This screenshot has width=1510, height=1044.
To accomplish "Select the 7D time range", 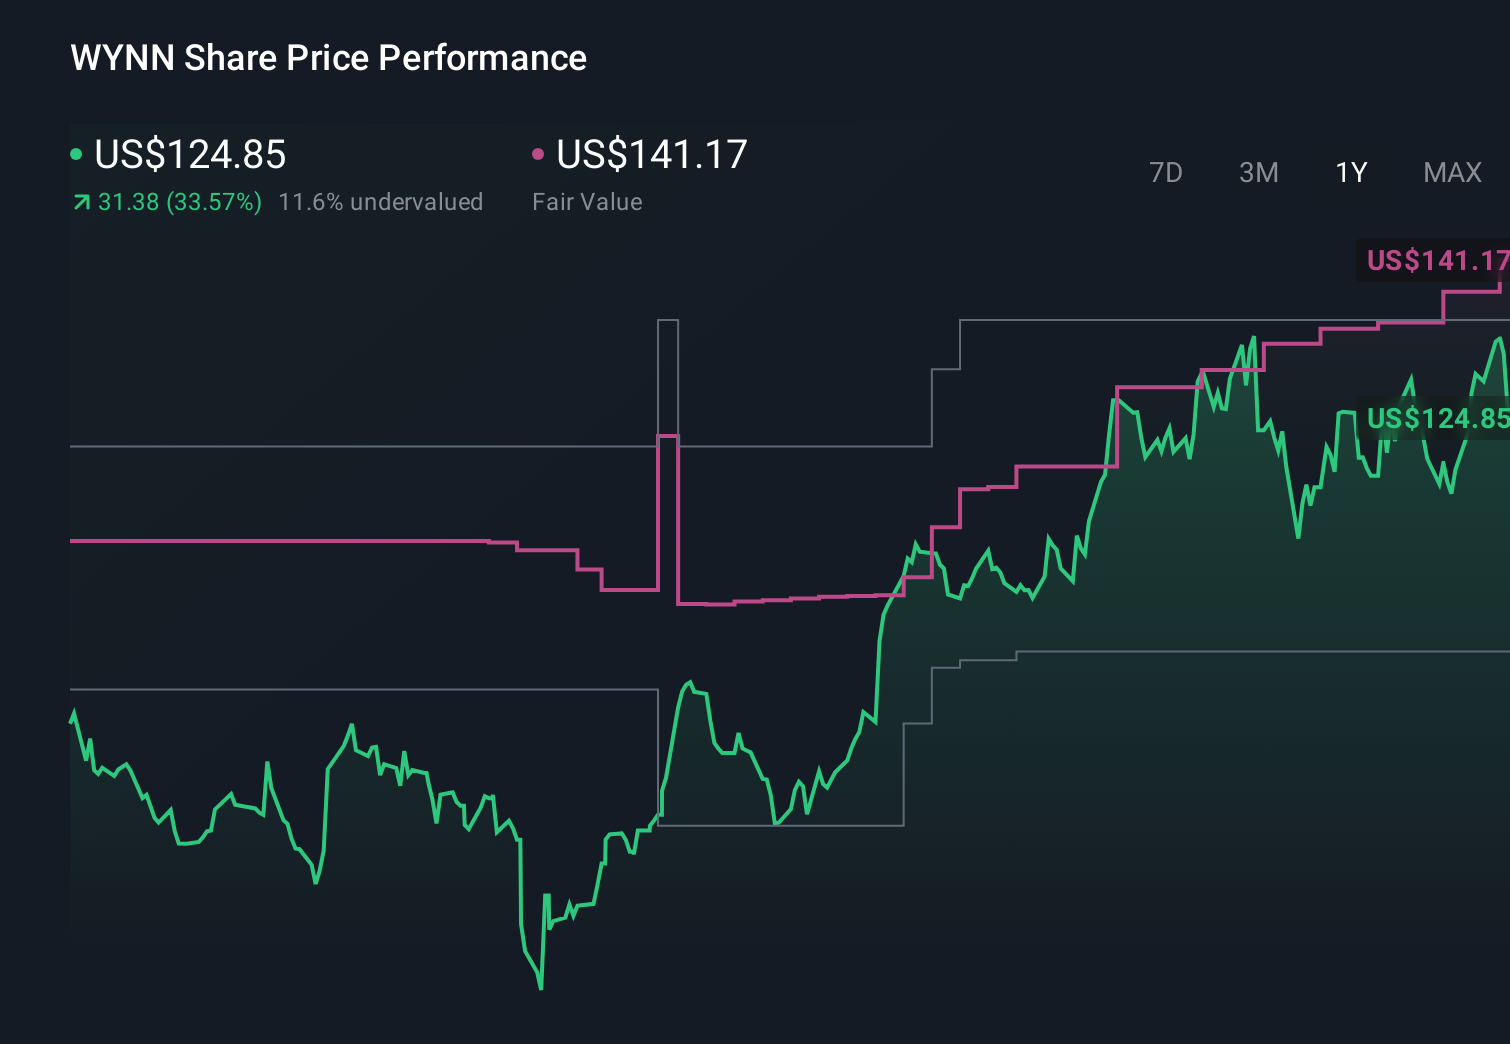I will tap(1166, 172).
